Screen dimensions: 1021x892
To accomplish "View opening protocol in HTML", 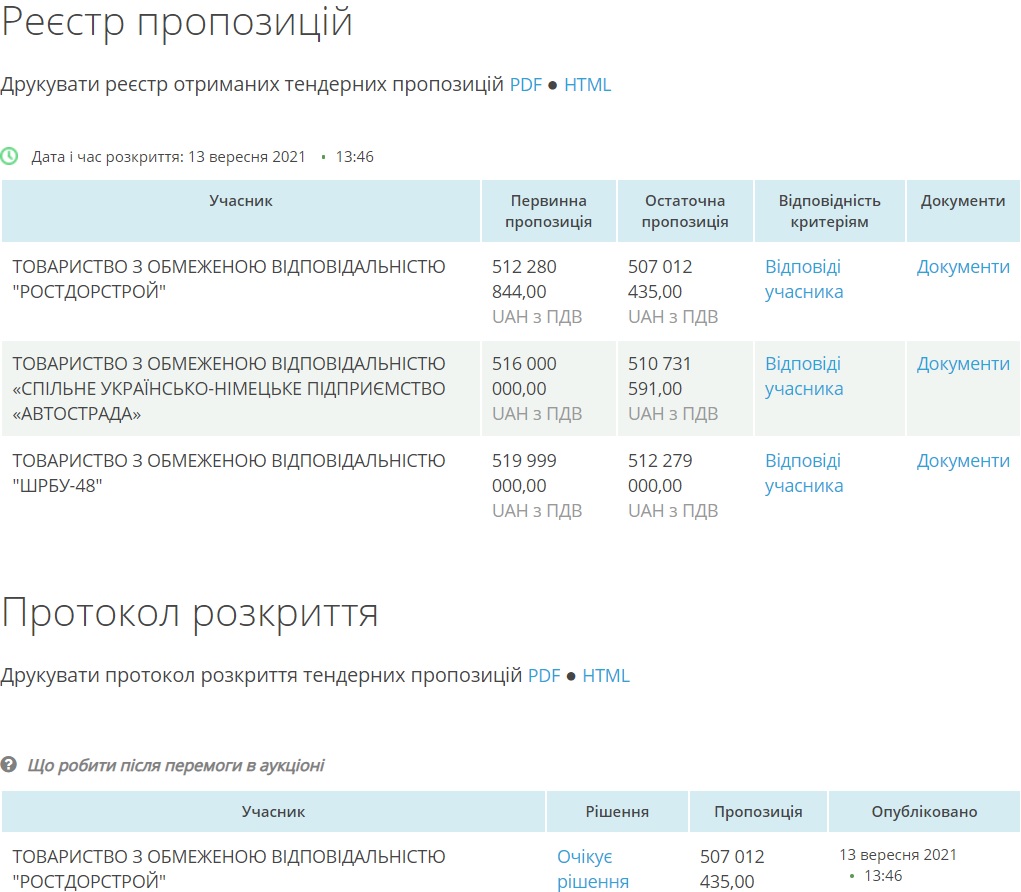I will (606, 676).
